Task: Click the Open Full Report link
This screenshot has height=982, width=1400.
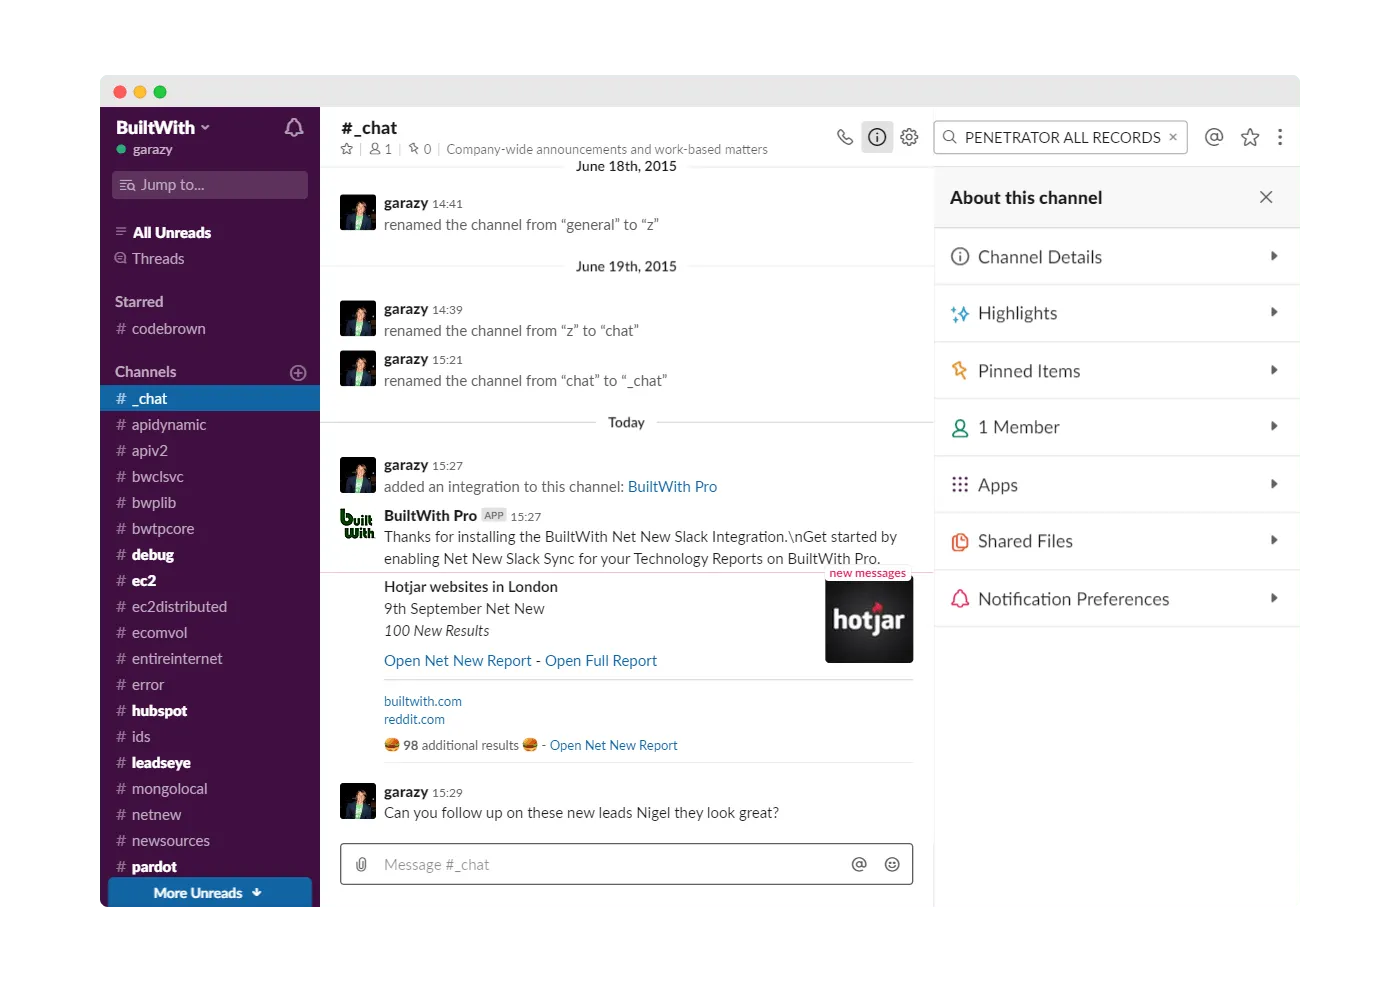Action: click(x=600, y=661)
